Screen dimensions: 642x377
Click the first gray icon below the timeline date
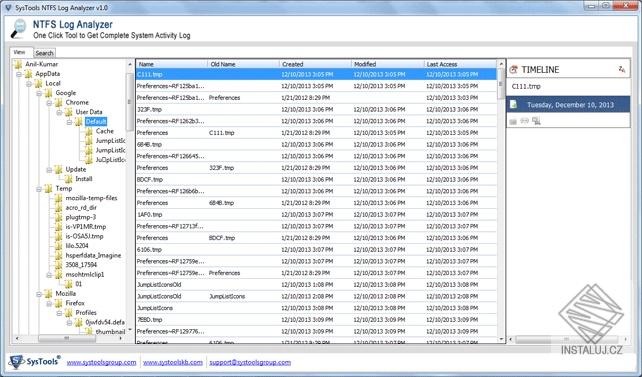513,121
